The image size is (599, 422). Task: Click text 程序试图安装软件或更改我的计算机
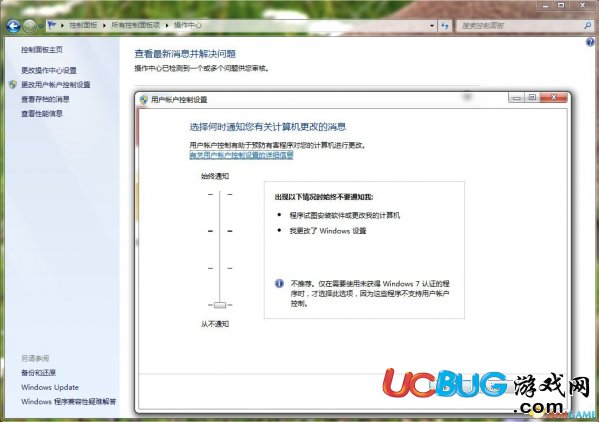click(345, 215)
